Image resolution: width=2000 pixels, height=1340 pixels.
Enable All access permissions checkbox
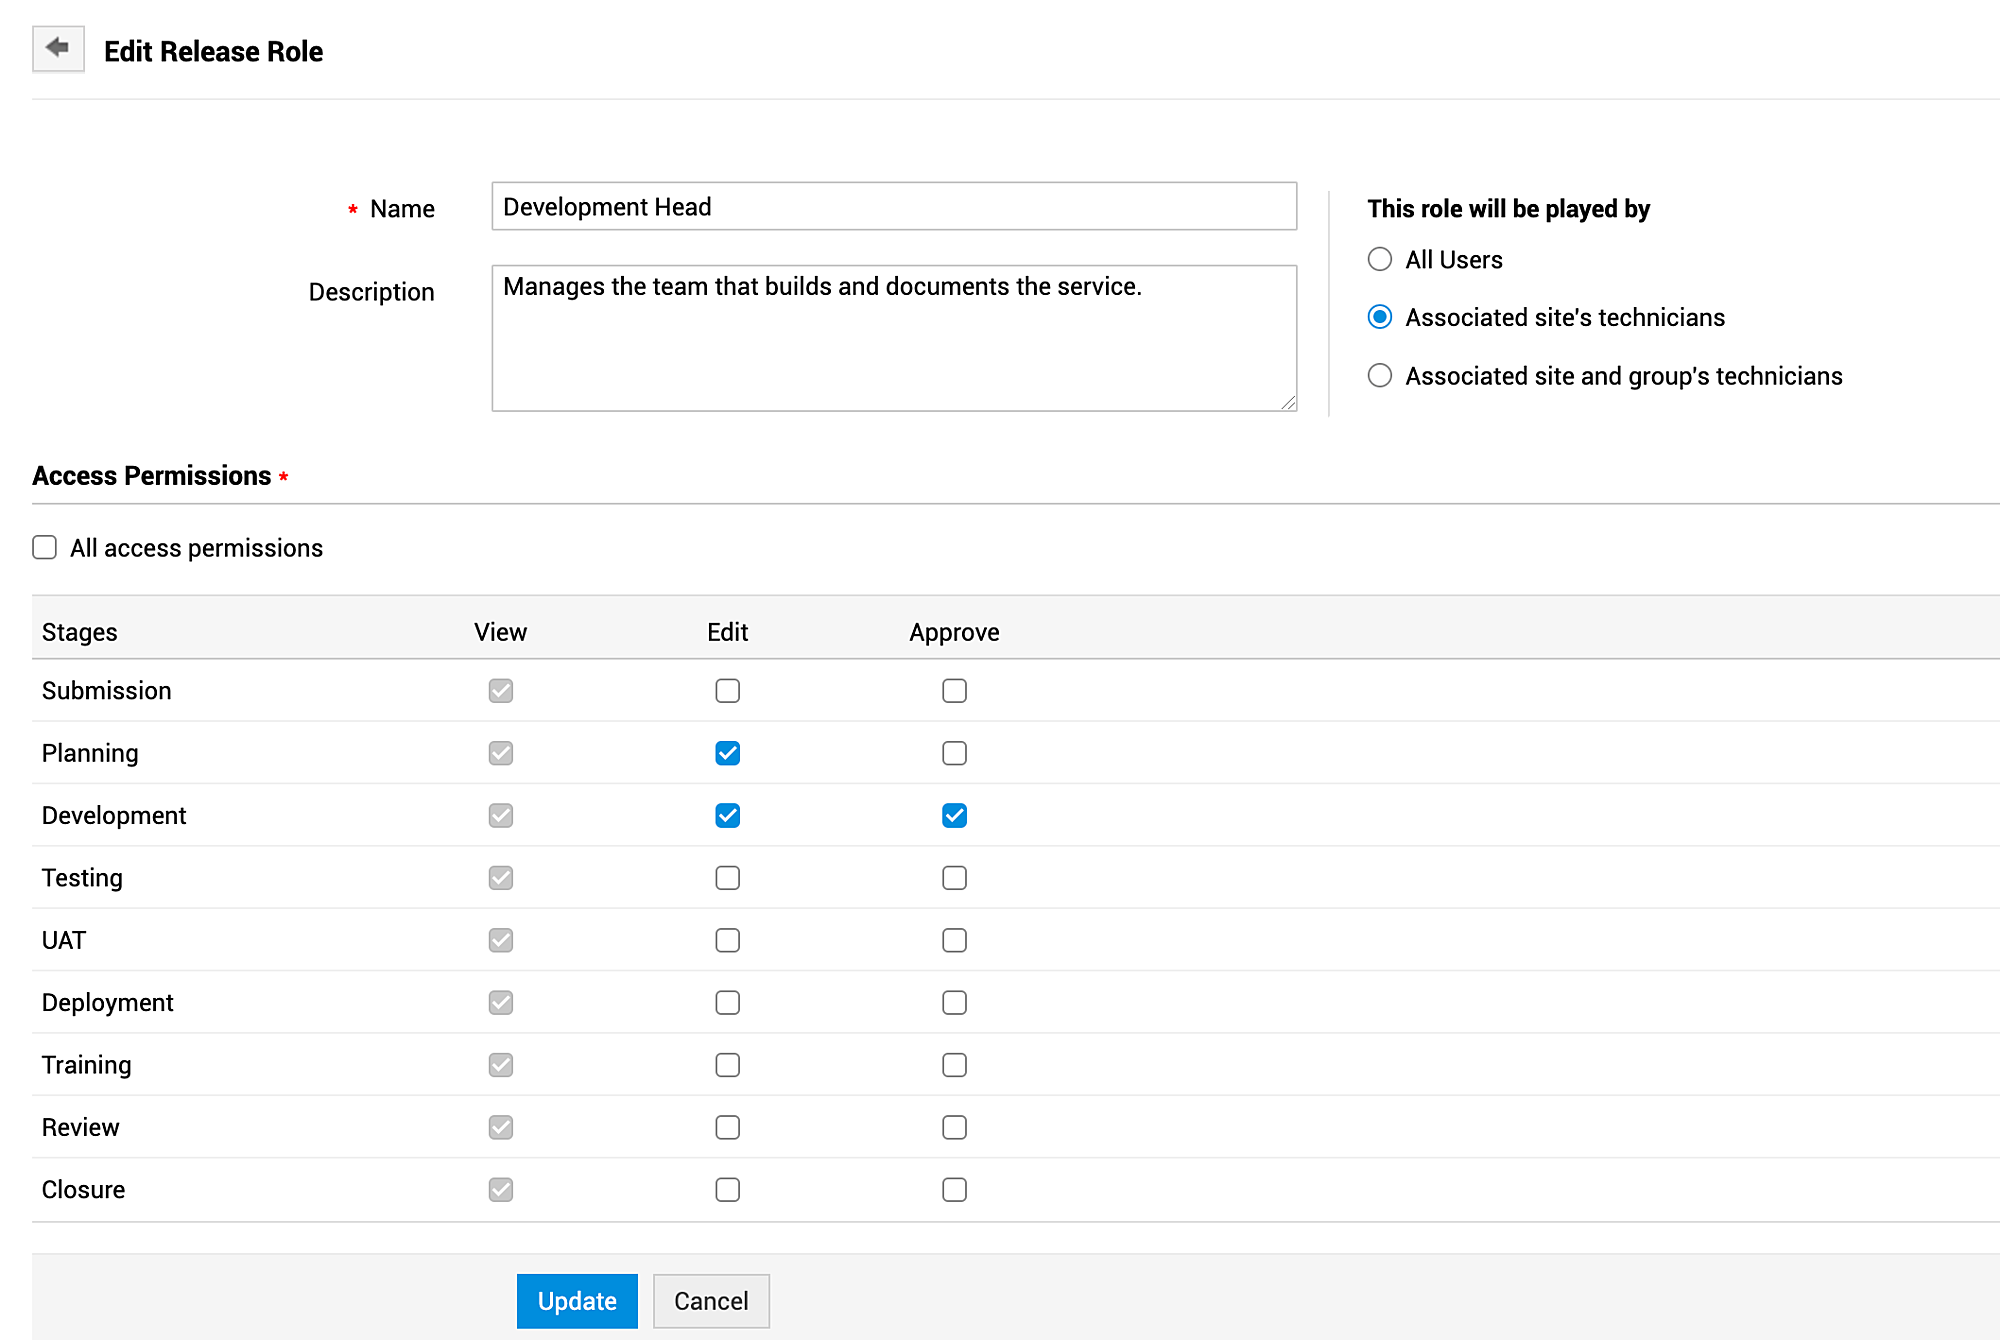45,548
